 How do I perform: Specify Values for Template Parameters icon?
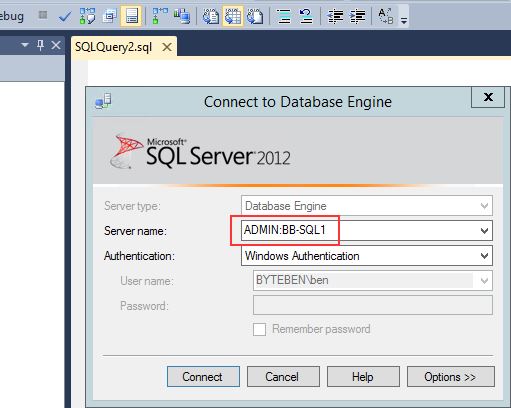386,16
